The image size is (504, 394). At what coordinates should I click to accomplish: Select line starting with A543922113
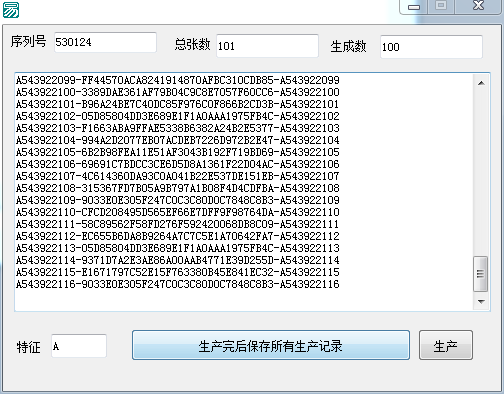(178, 248)
